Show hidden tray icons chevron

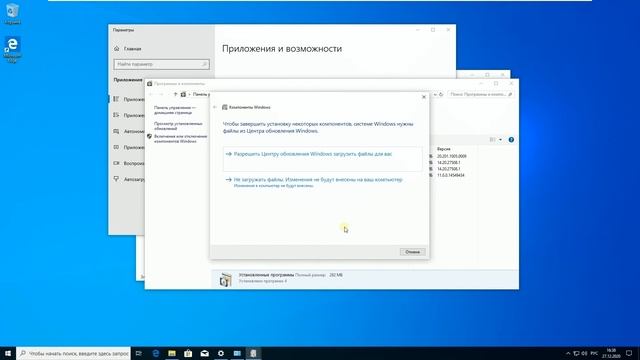point(568,353)
